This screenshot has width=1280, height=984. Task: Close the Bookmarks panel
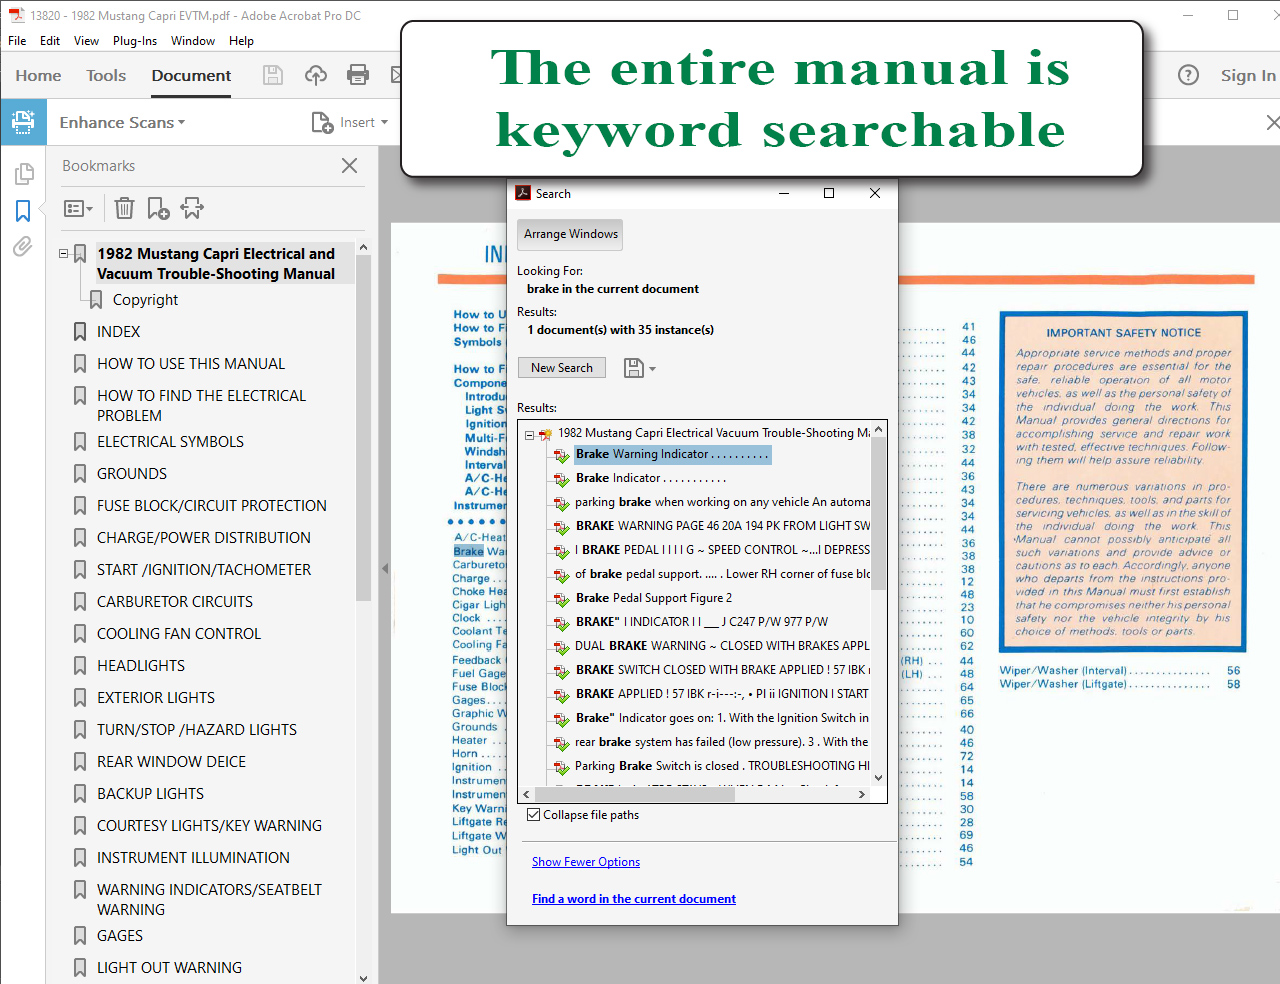(x=349, y=166)
